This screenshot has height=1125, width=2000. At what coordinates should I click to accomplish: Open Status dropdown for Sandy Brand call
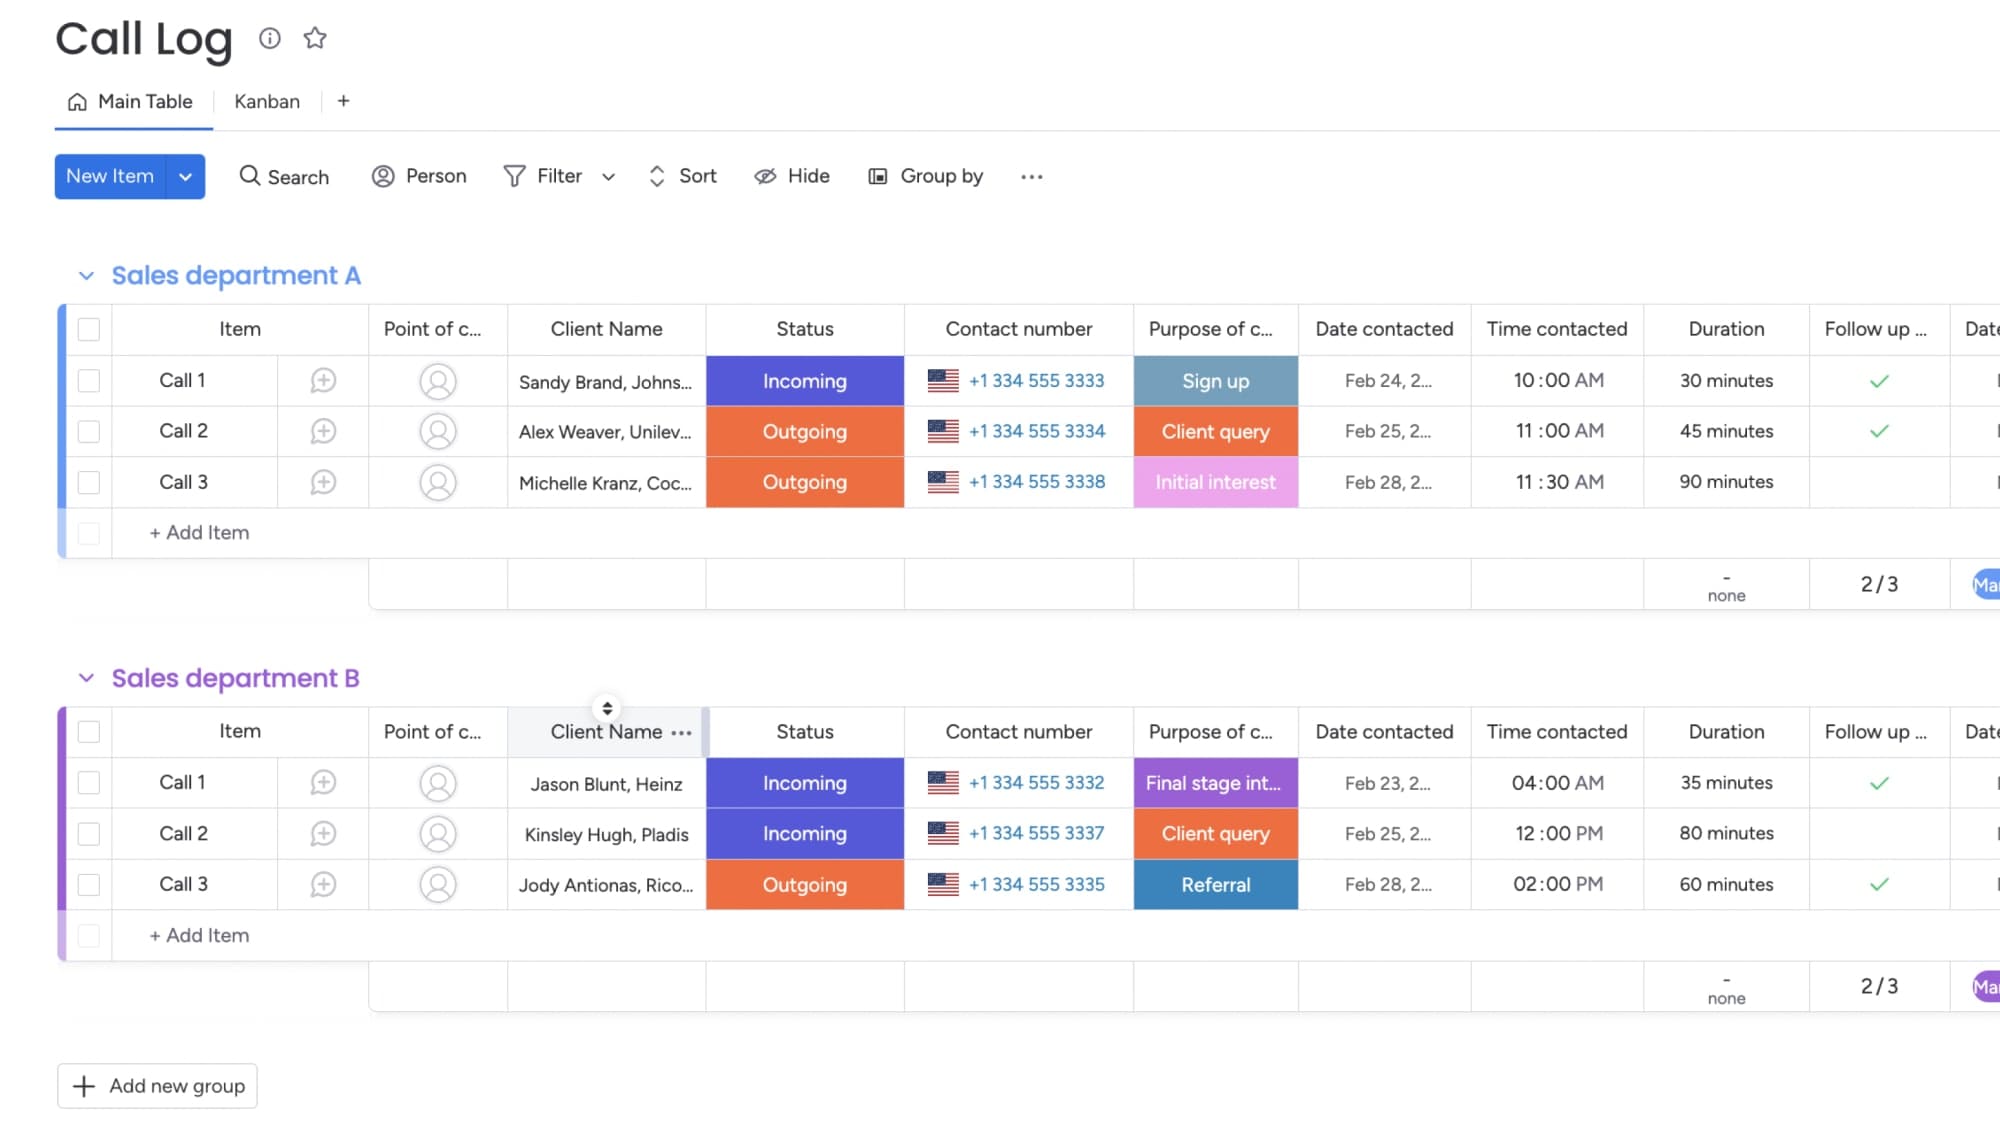click(805, 380)
